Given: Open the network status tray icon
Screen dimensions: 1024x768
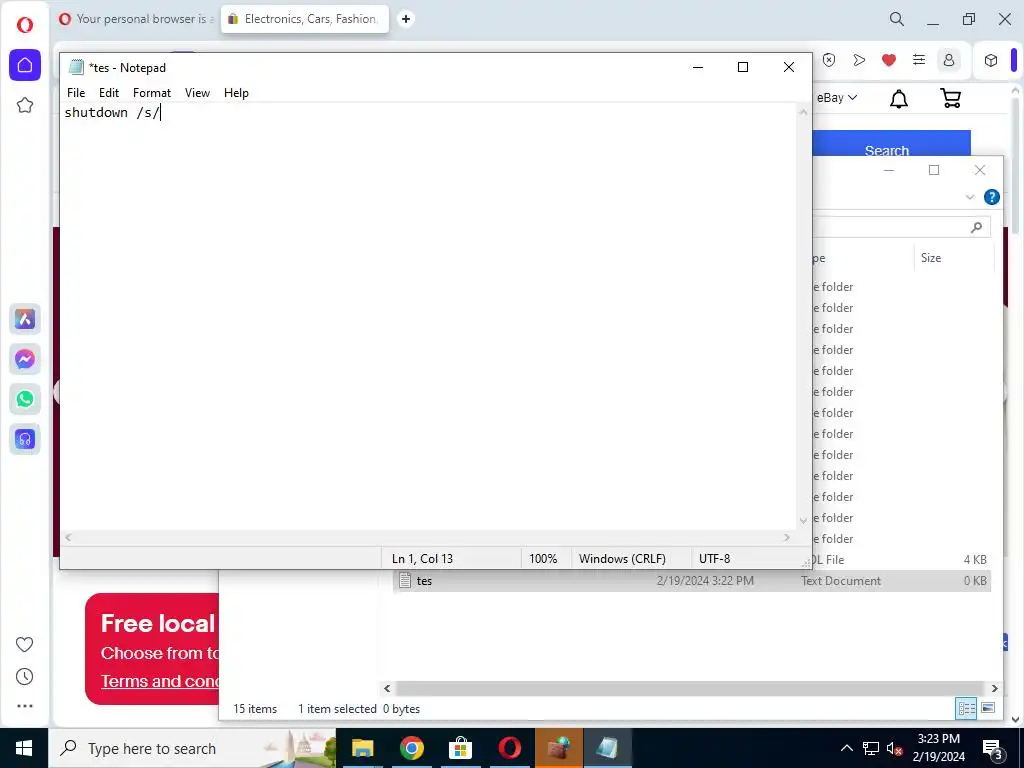Looking at the screenshot, I should pyautogui.click(x=871, y=748).
